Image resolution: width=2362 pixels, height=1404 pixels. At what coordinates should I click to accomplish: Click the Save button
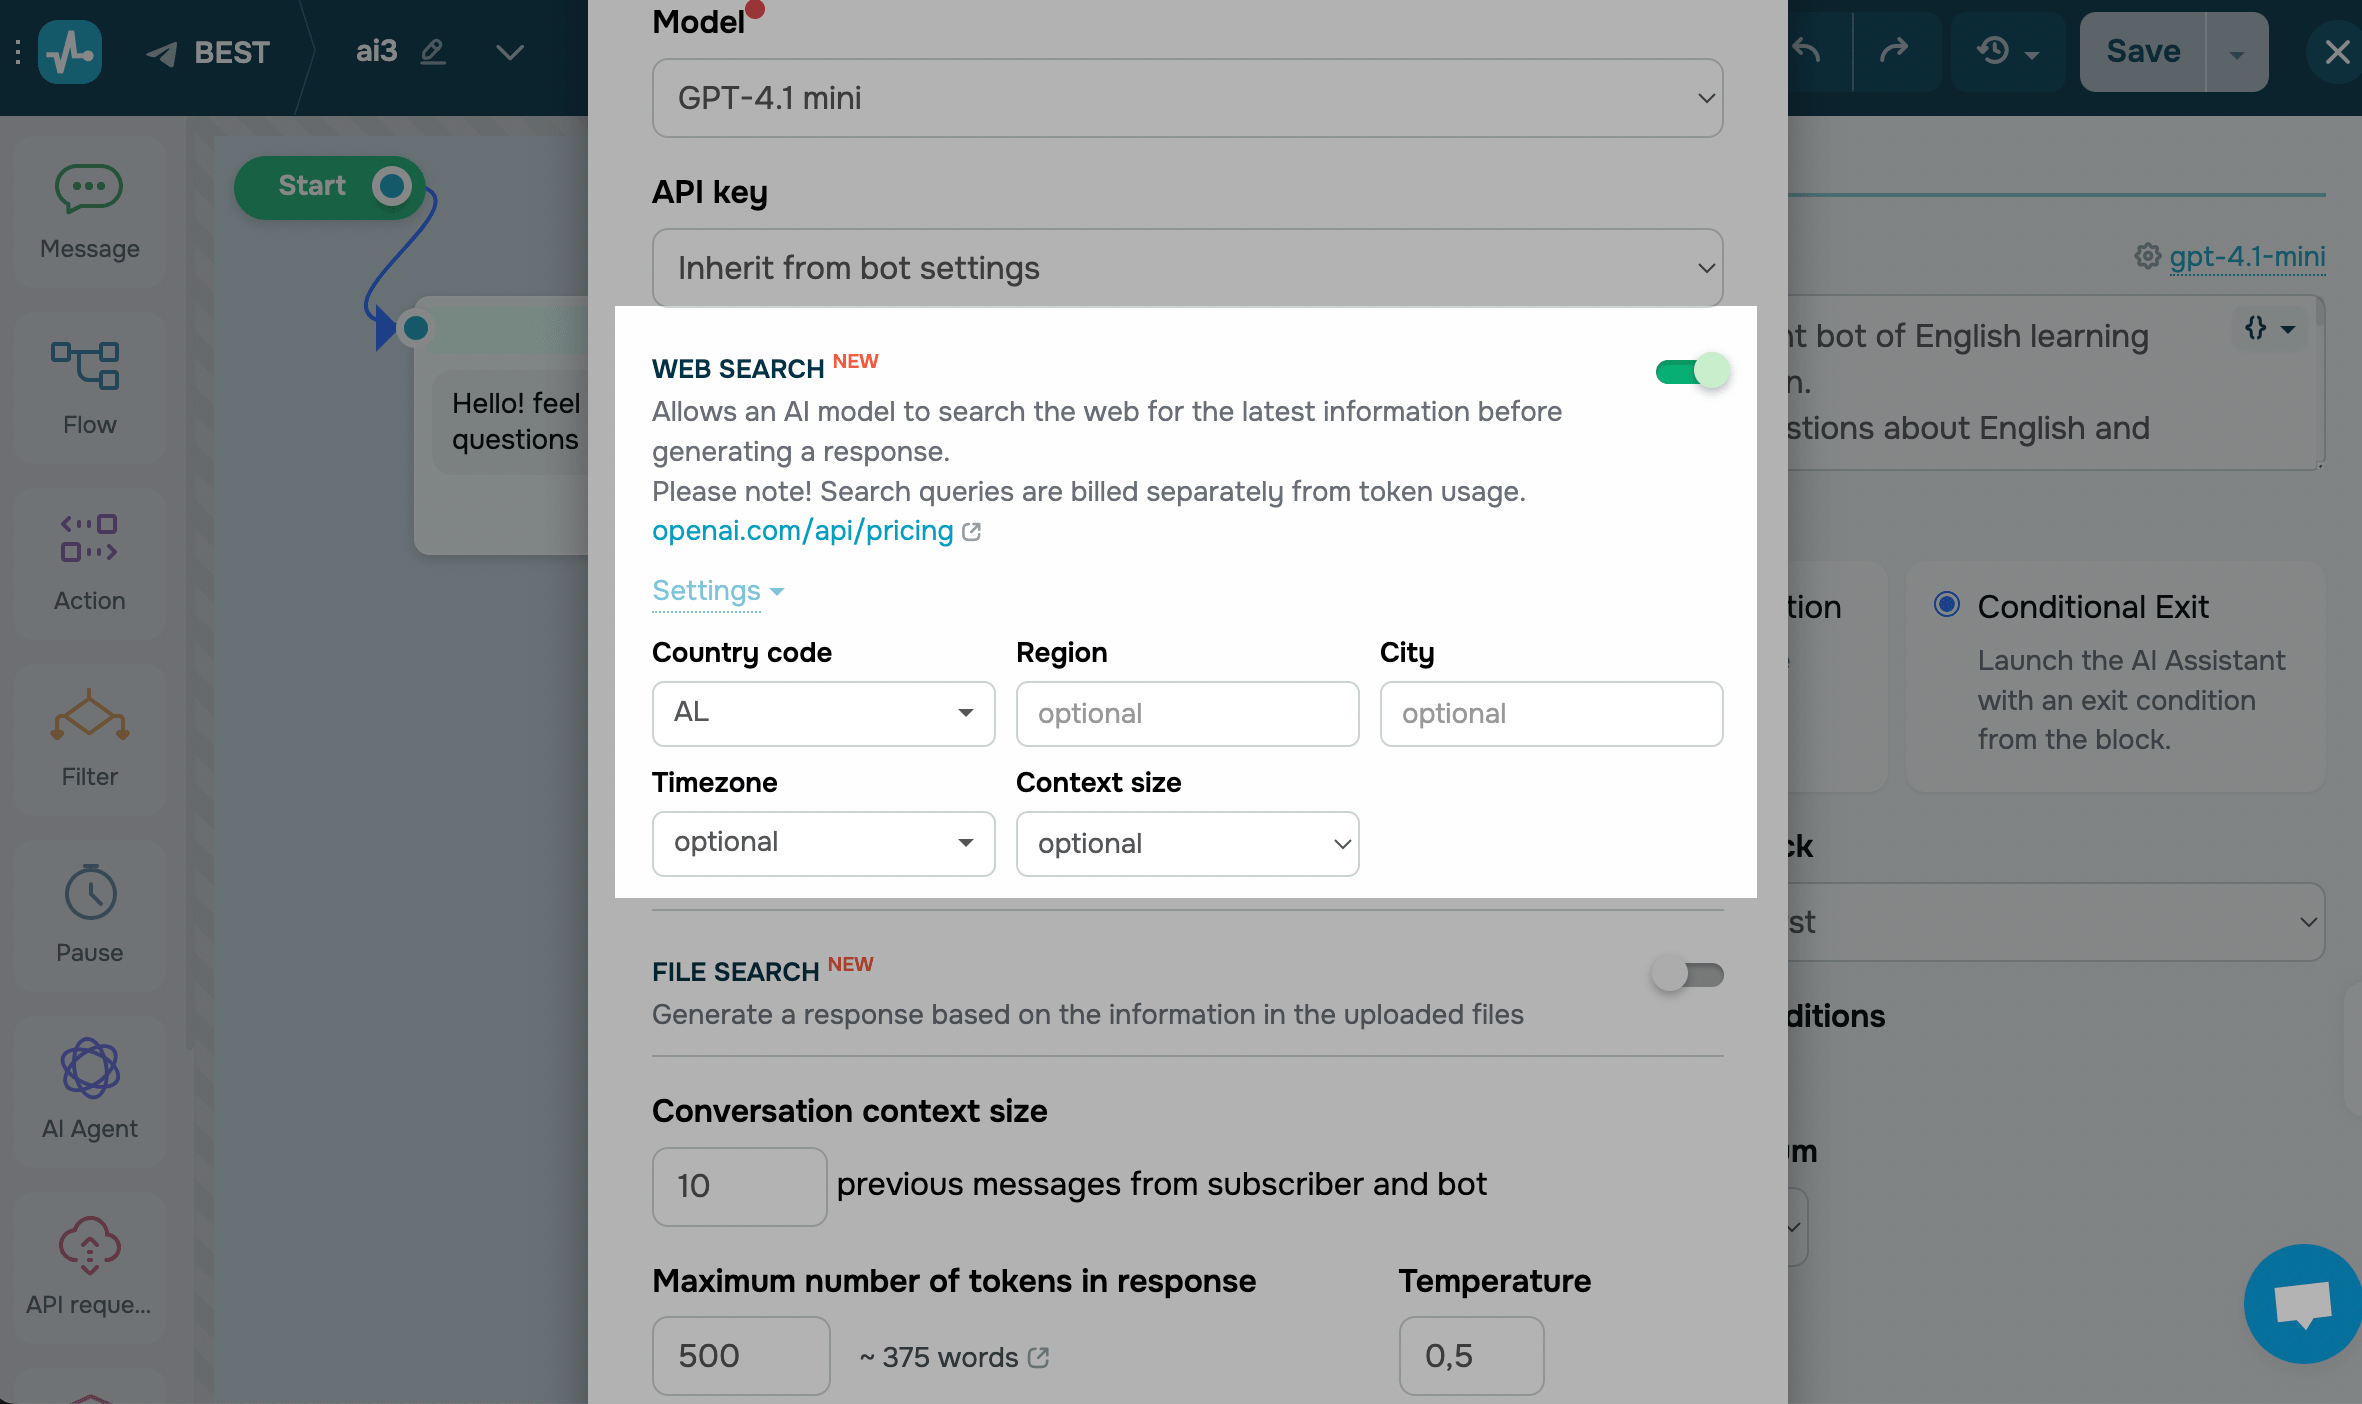(x=2143, y=51)
